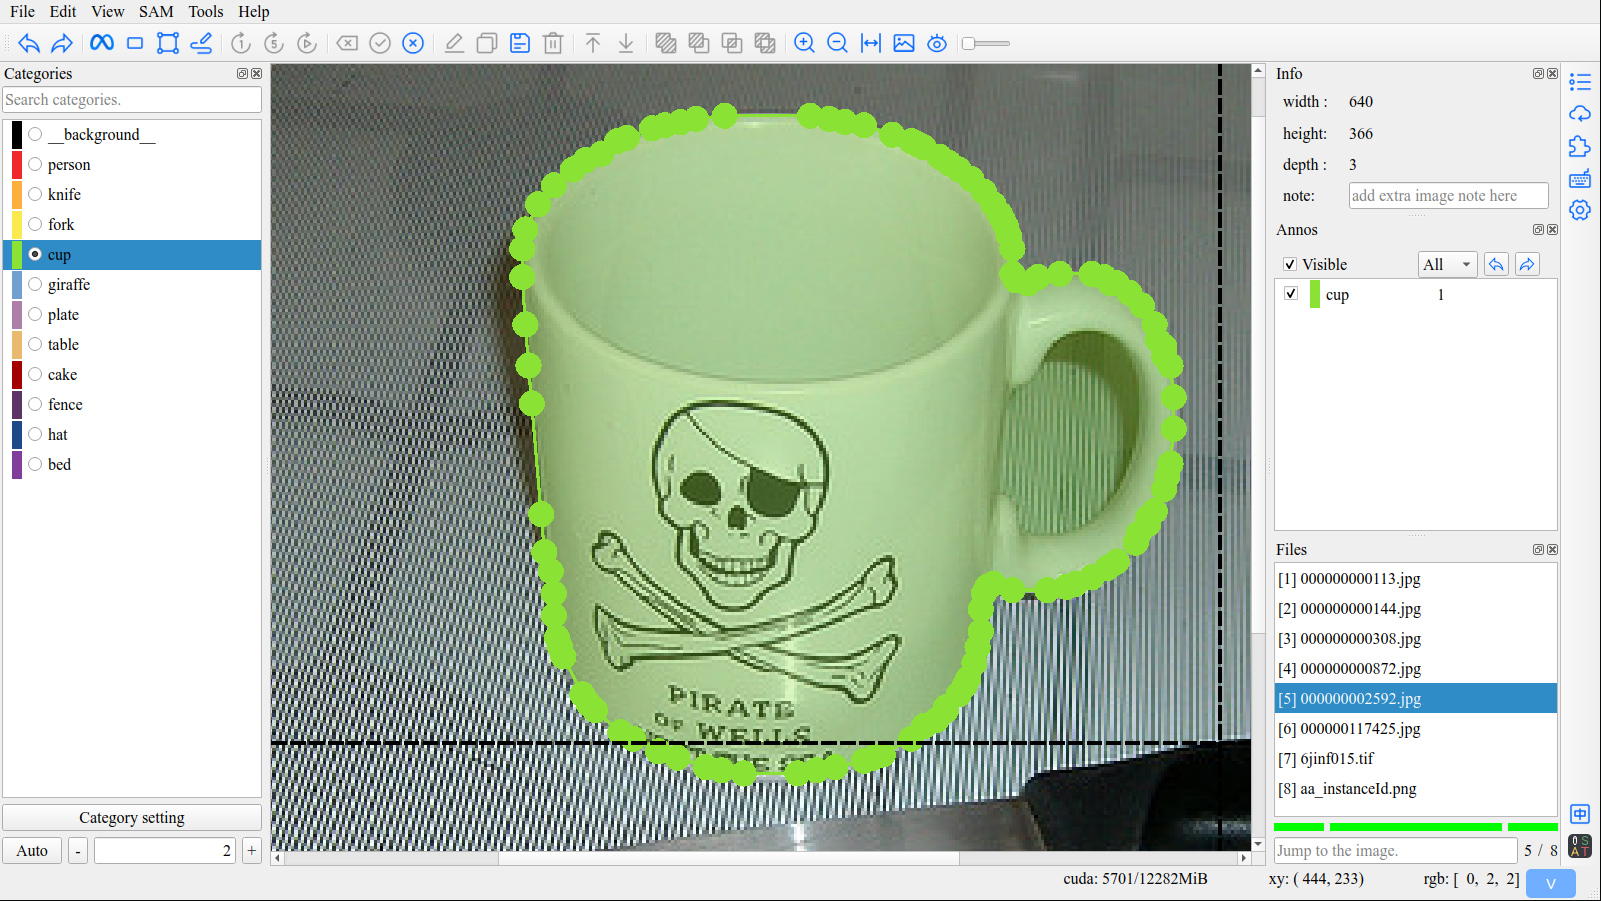Click the second polygon boolean operation icon
Image resolution: width=1601 pixels, height=901 pixels.
click(x=699, y=43)
